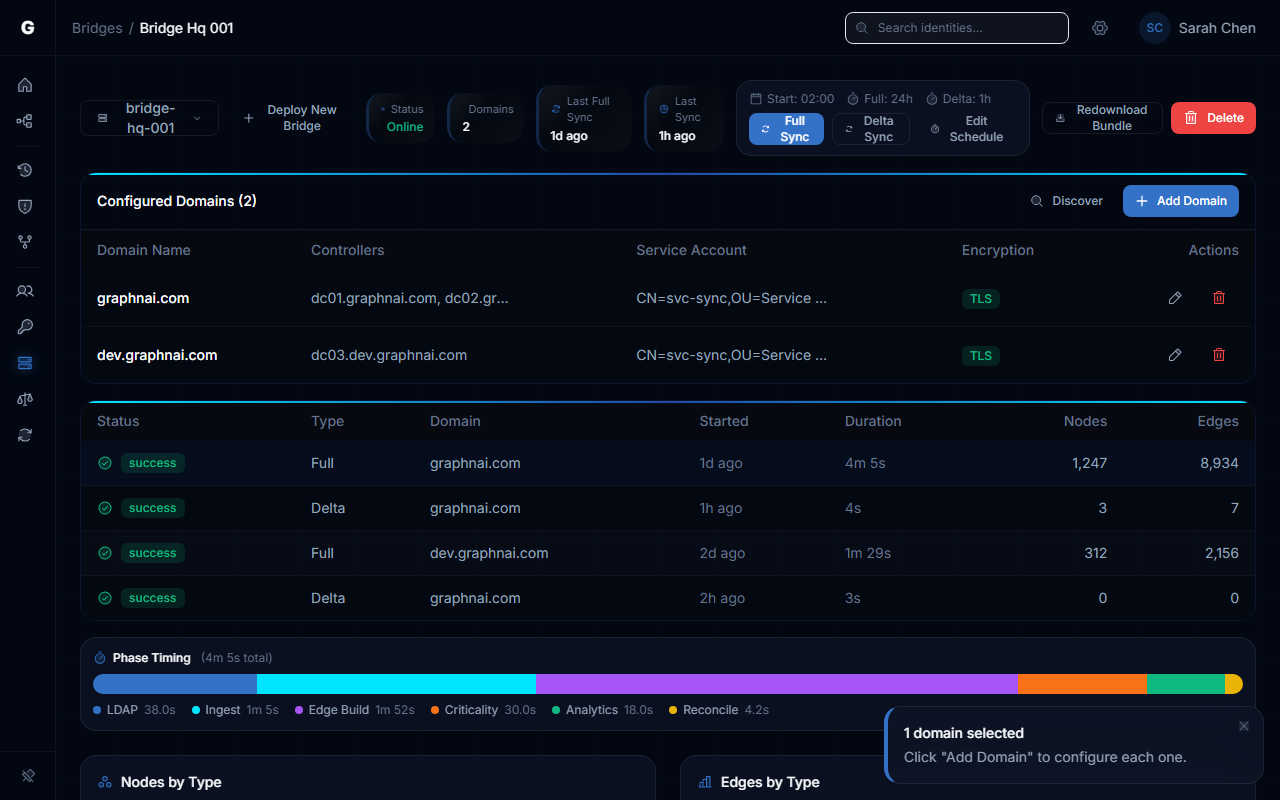The image size is (1280, 800).
Task: Navigate to Bridges via the breadcrumb
Action: pyautogui.click(x=97, y=28)
